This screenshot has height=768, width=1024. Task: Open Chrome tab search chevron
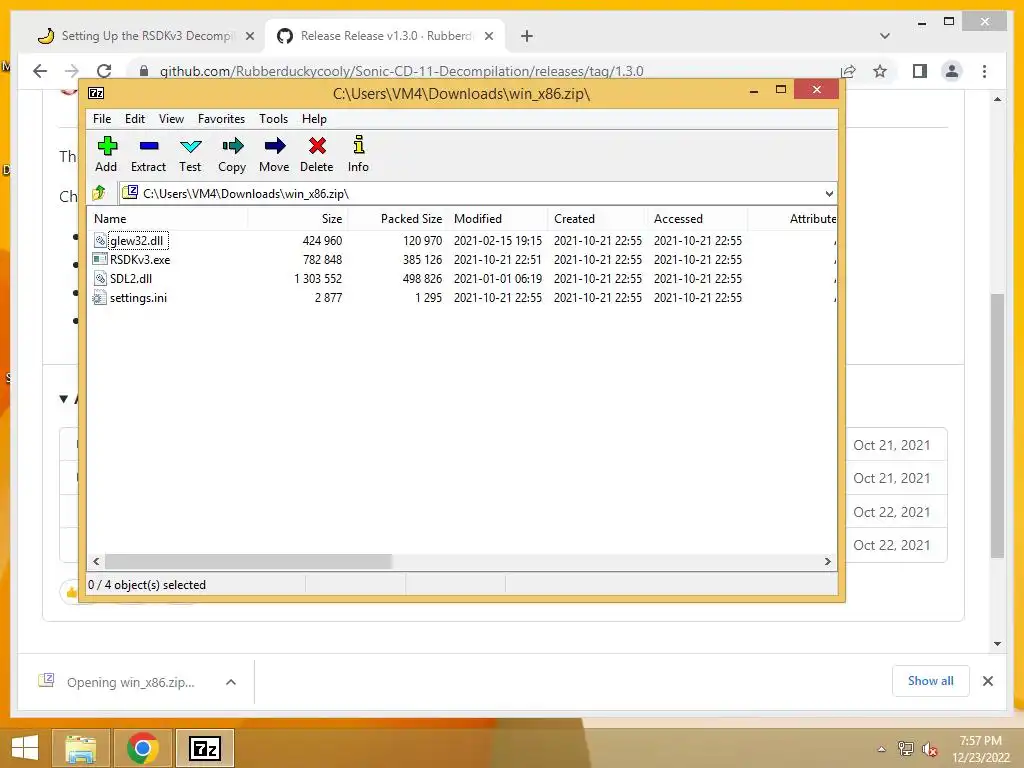click(x=885, y=36)
